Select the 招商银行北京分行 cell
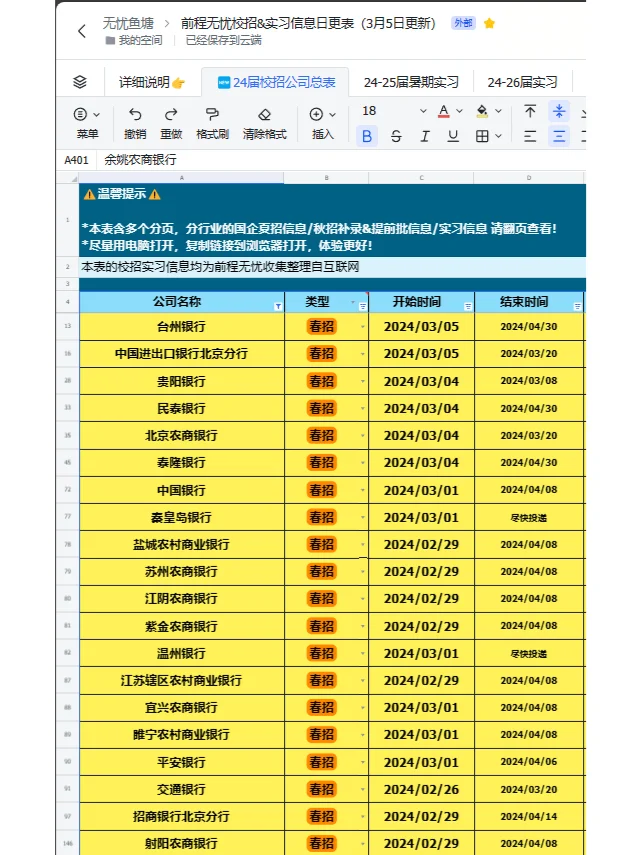This screenshot has width=641, height=855. click(x=182, y=816)
